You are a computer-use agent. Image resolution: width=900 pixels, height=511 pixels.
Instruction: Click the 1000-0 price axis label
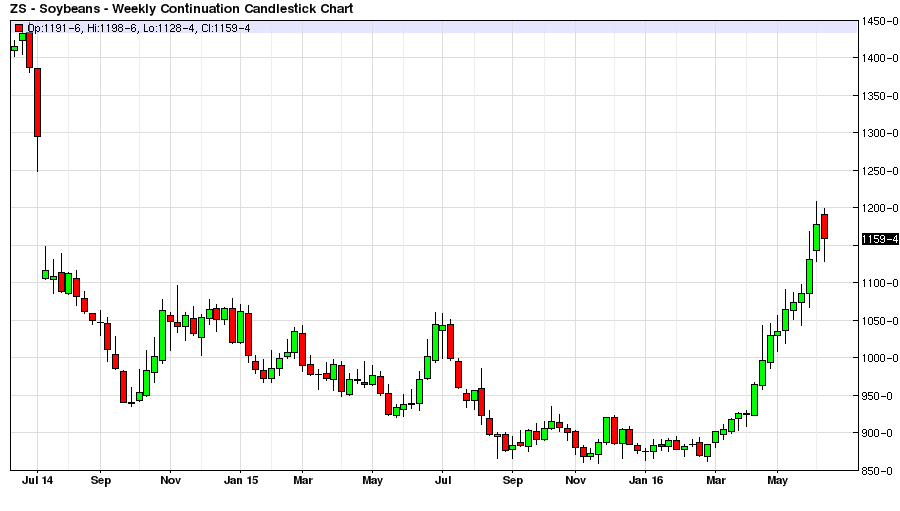(x=879, y=358)
